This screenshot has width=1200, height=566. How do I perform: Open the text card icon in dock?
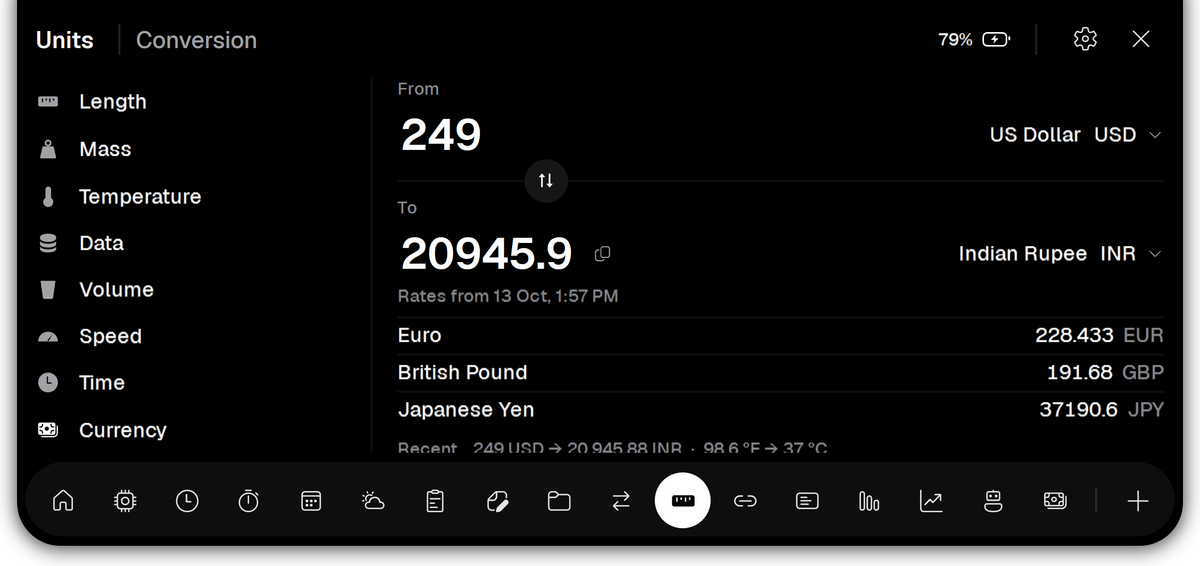tap(807, 501)
